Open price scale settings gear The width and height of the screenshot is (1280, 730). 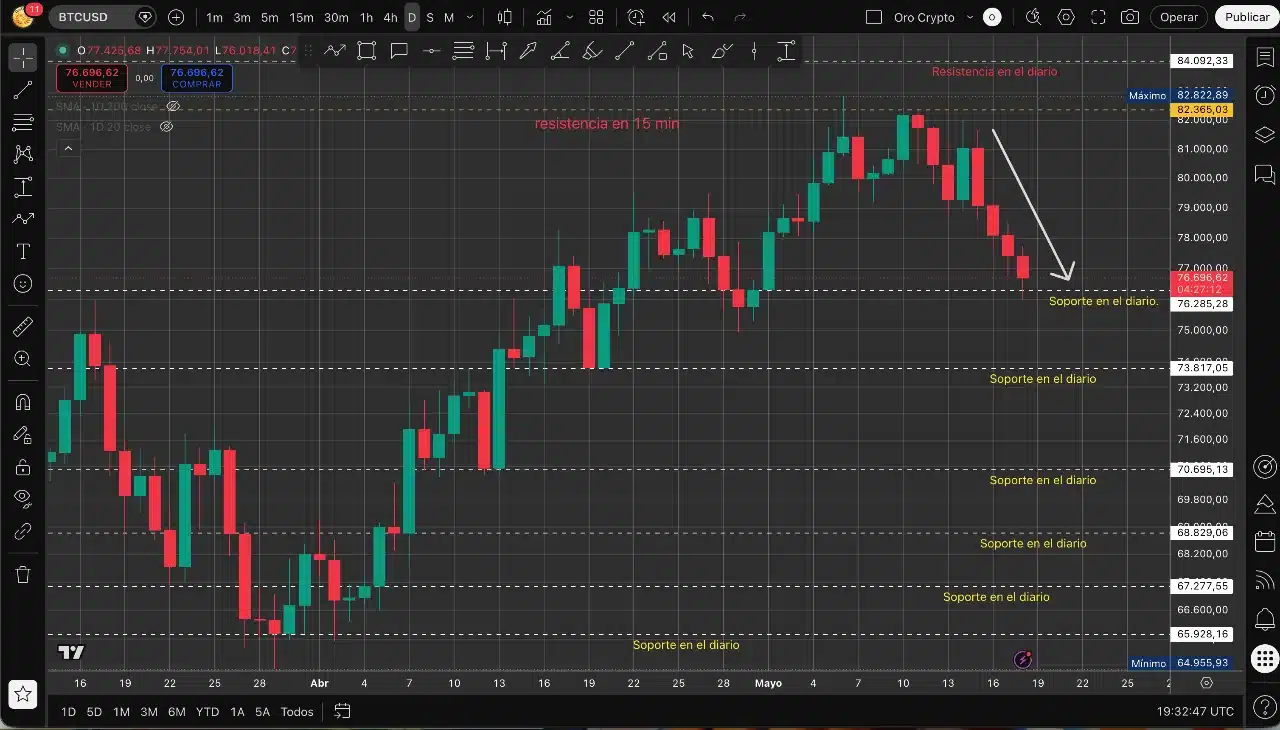1207,683
